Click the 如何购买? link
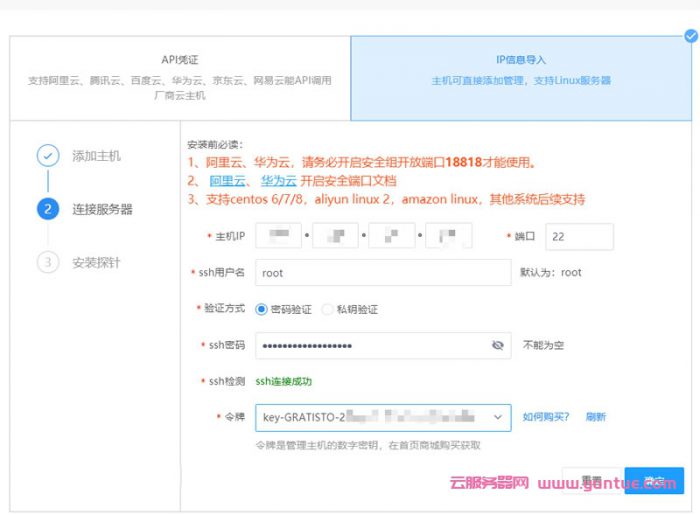The height and width of the screenshot is (515, 700). [x=545, y=417]
